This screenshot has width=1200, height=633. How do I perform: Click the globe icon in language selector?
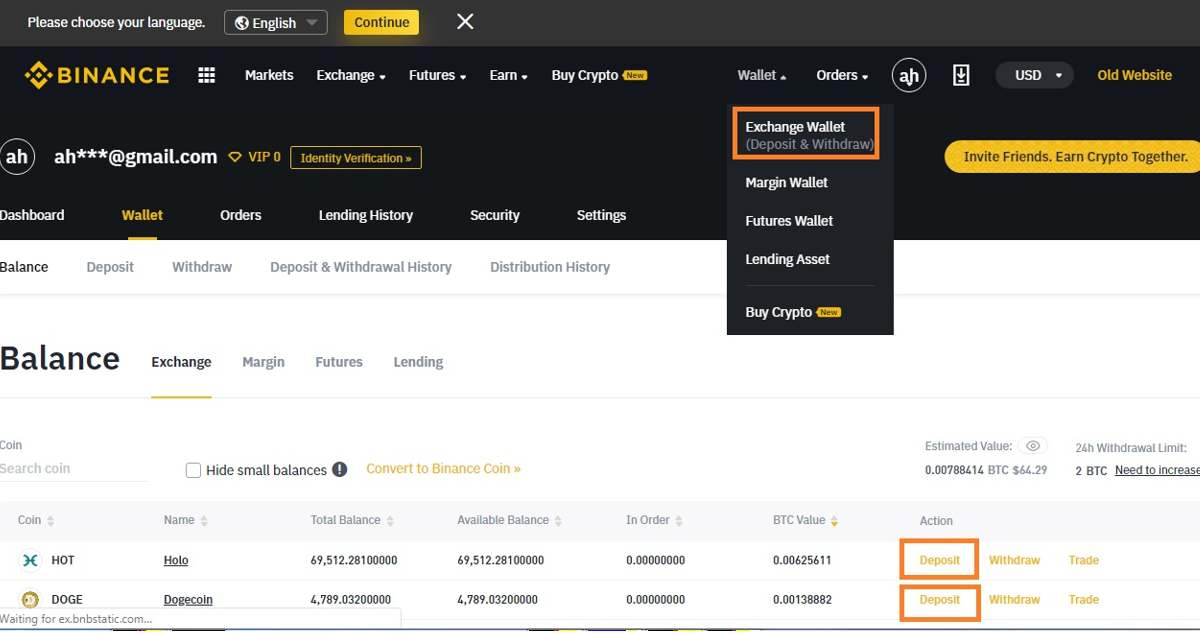[x=241, y=22]
